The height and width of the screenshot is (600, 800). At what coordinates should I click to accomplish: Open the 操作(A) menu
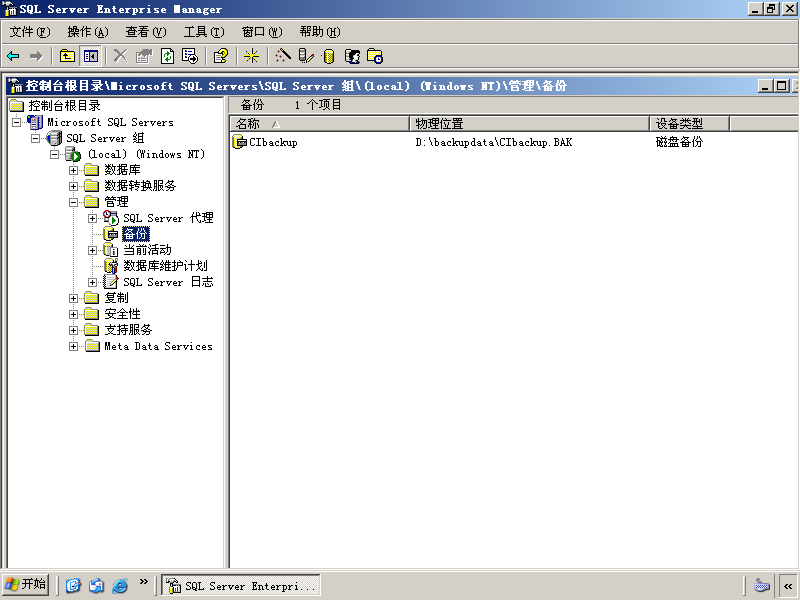[88, 32]
